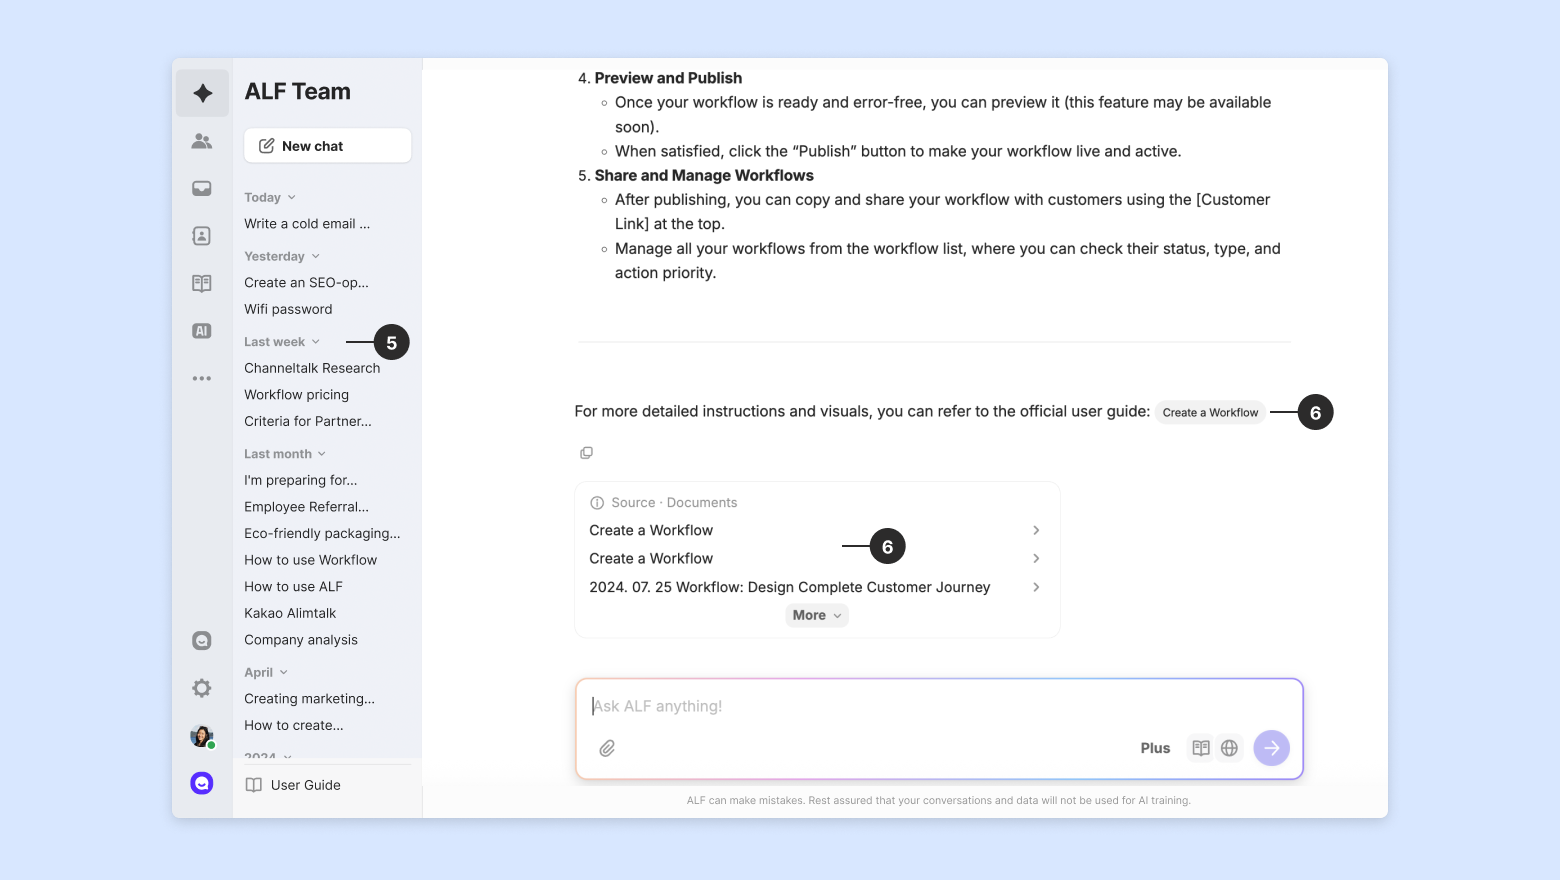1560x880 pixels.
Task: Open the User Guide link
Action: tap(294, 785)
